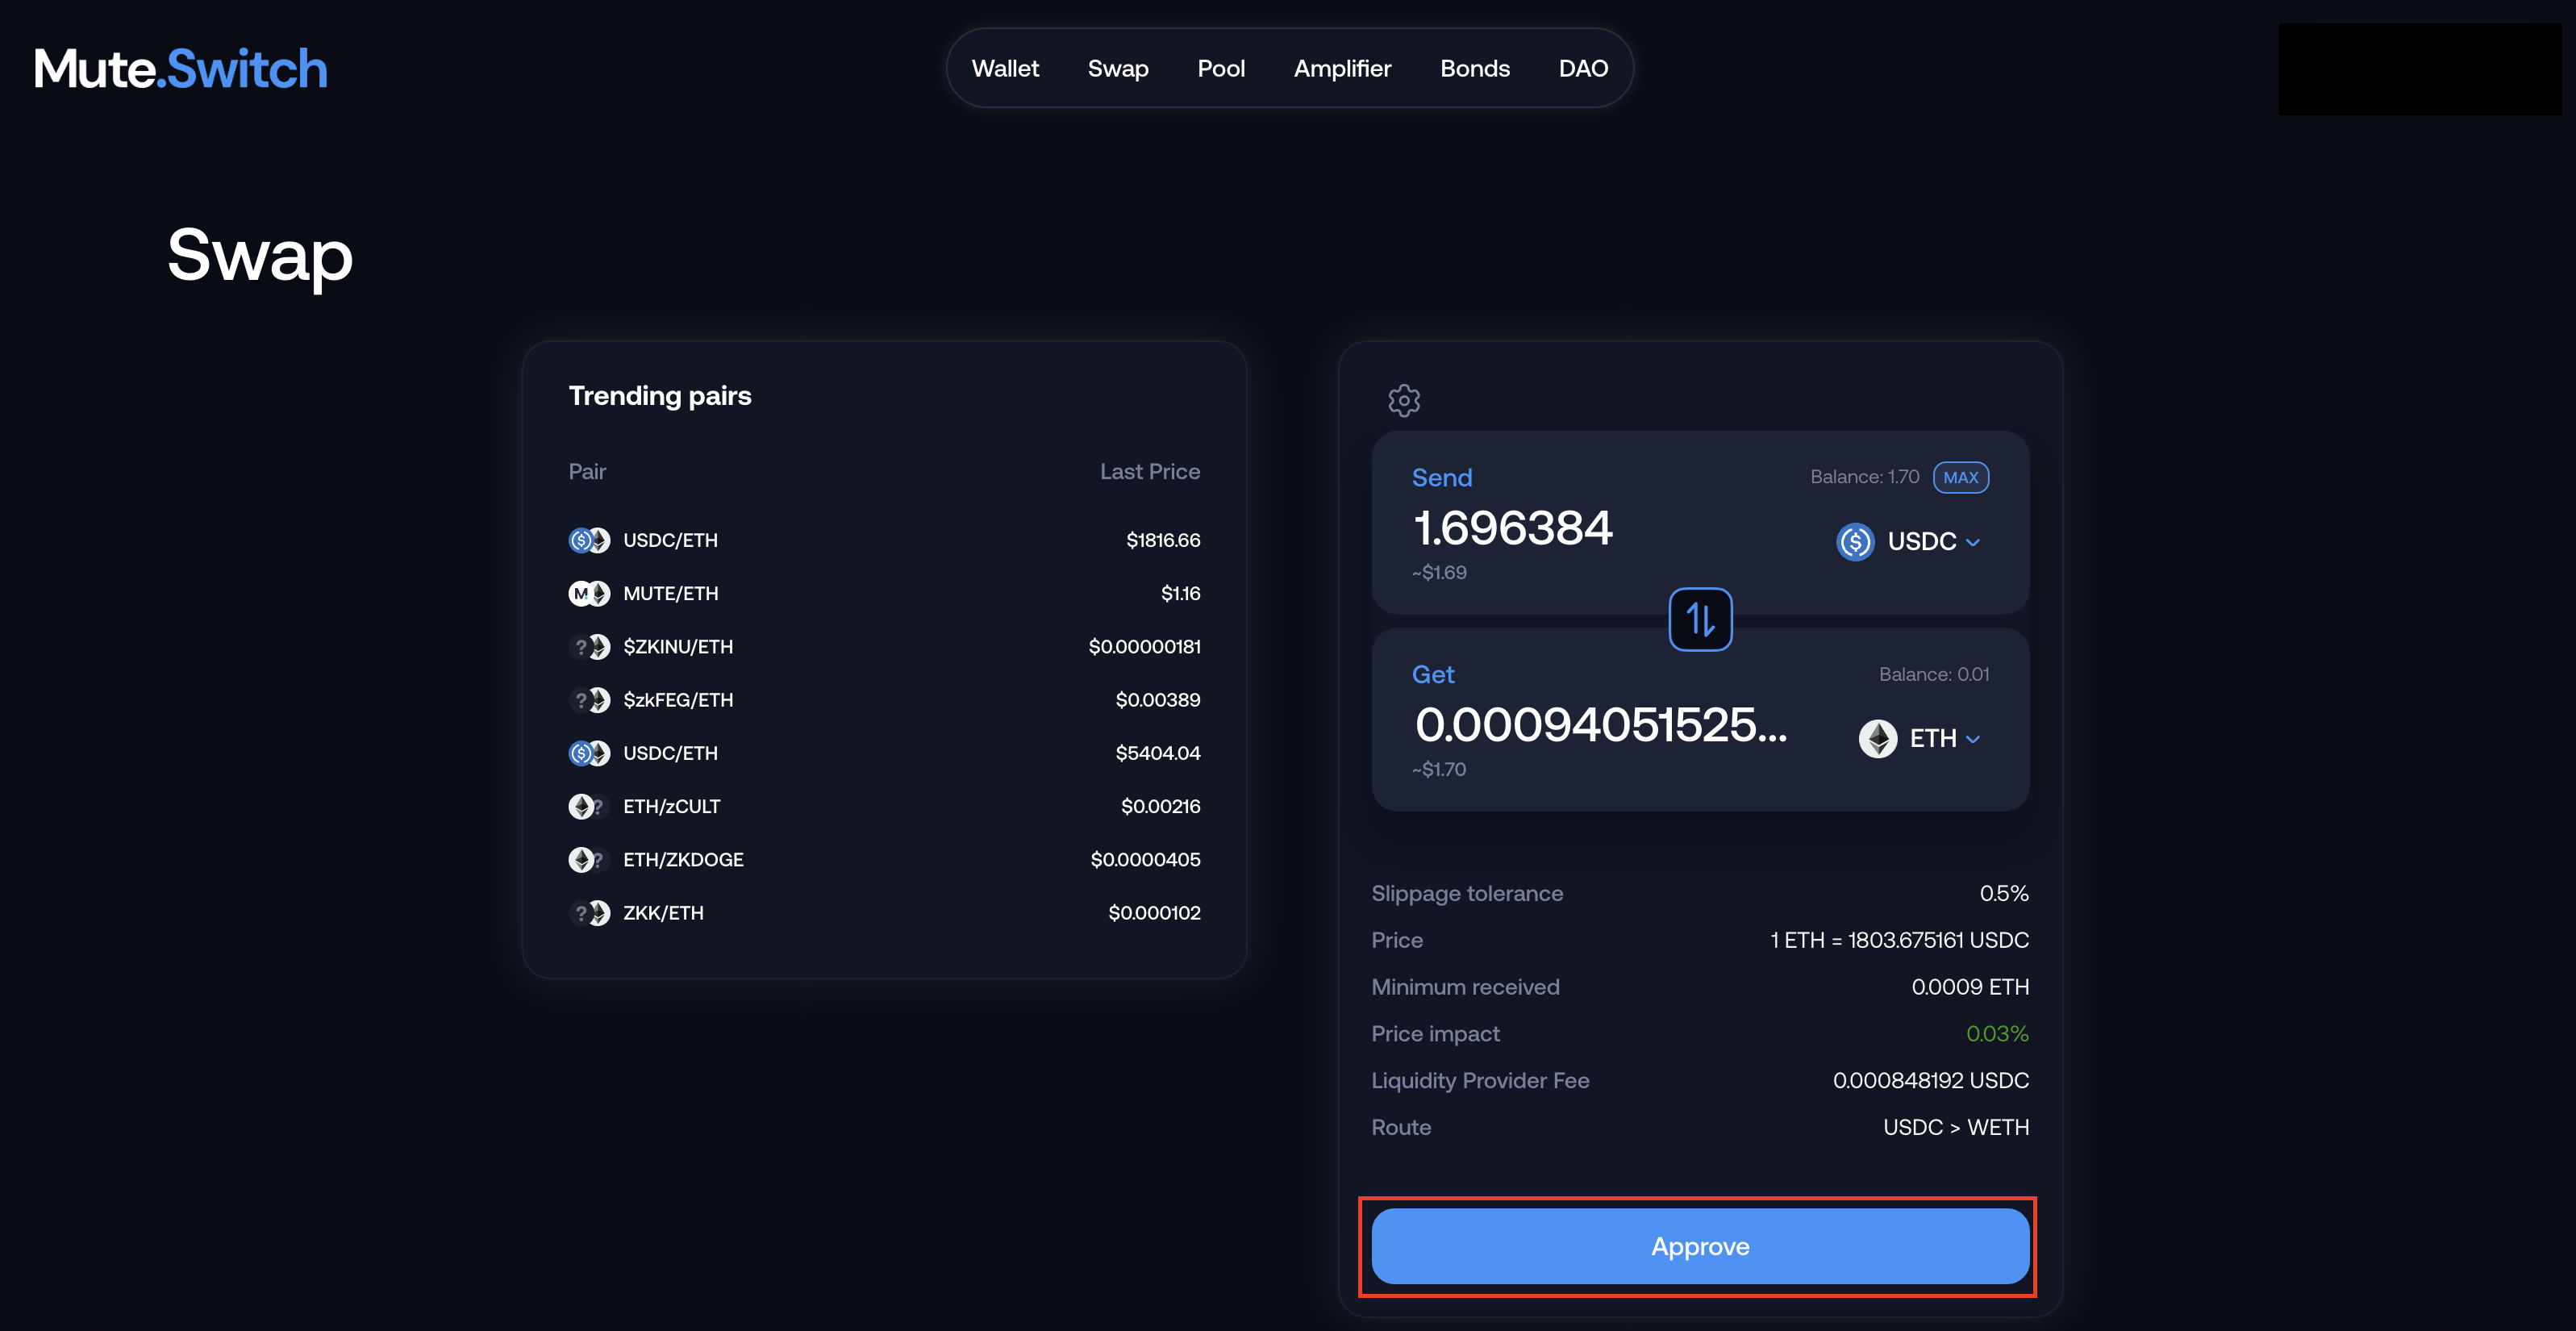The image size is (2576, 1331).
Task: Click the MUTE/ETH pair token icon
Action: tap(588, 594)
